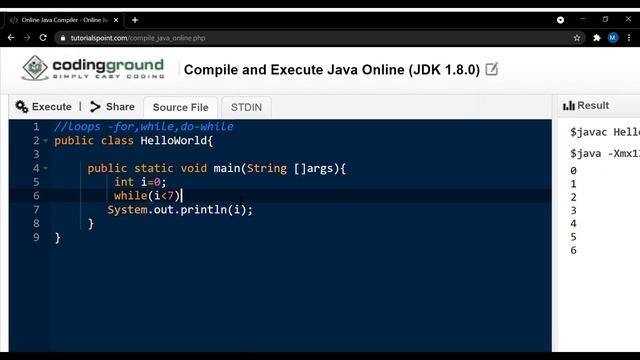640x360 pixels.
Task: Switch to the Source File tab
Action: coord(180,107)
